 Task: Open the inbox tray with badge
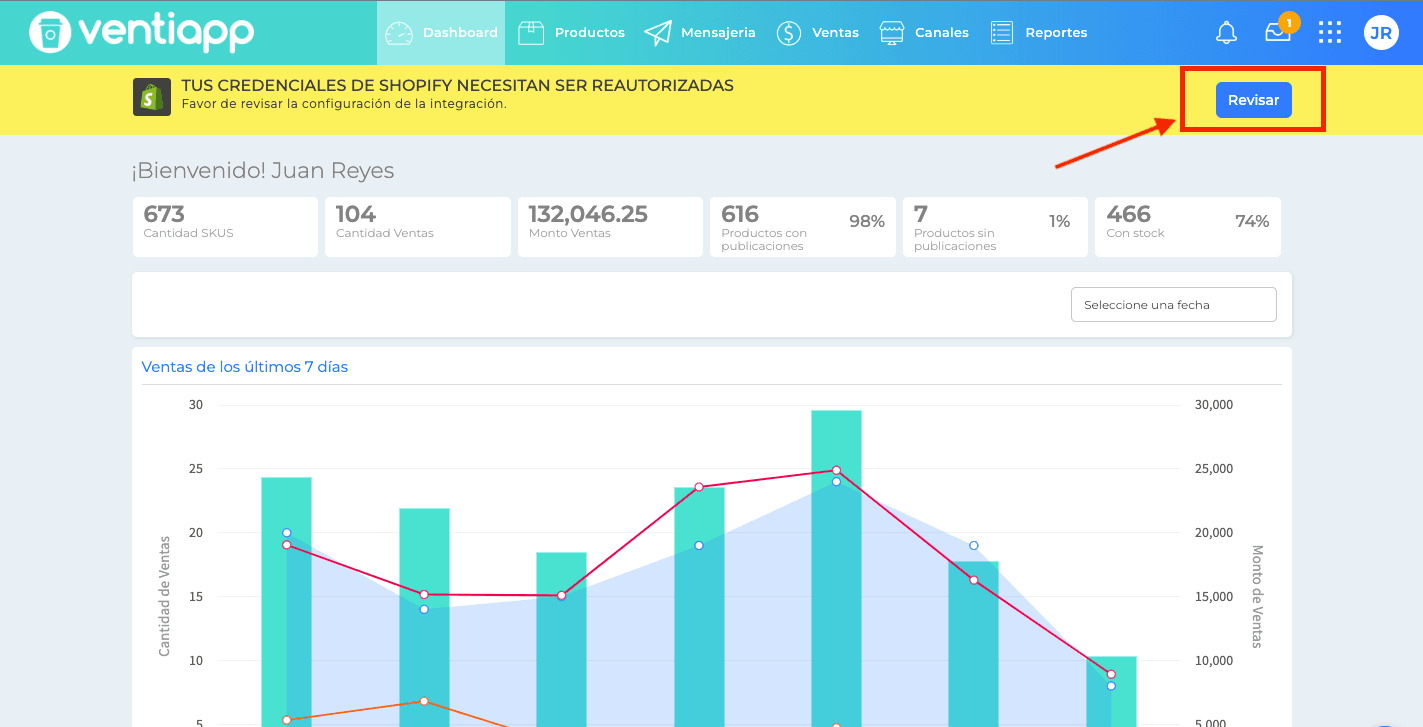click(x=1278, y=32)
